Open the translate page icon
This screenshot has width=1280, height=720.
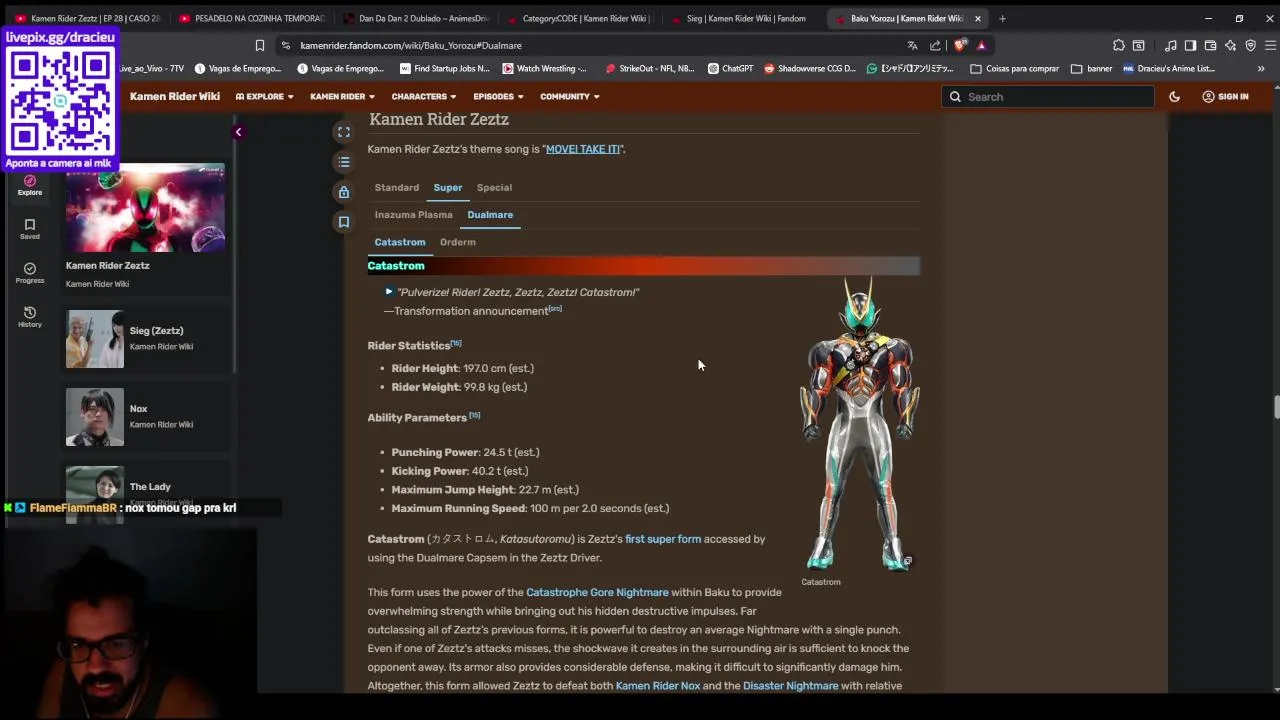(x=912, y=45)
